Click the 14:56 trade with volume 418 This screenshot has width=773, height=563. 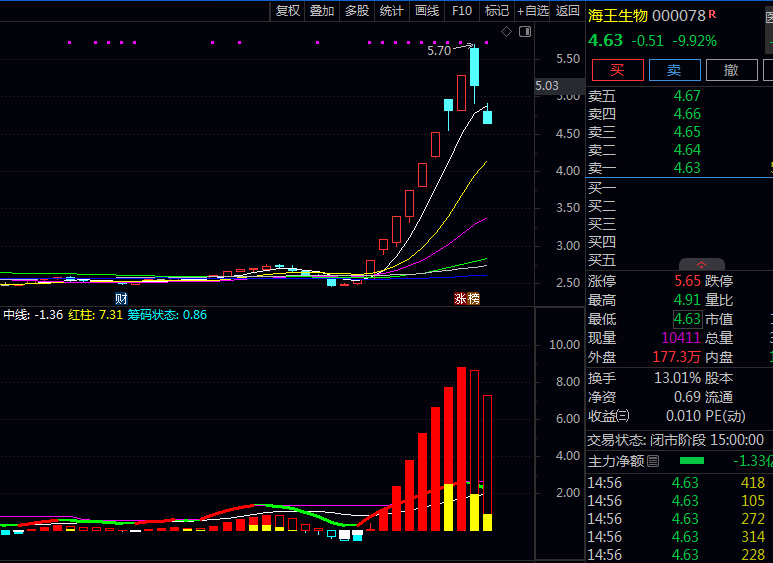(x=676, y=483)
